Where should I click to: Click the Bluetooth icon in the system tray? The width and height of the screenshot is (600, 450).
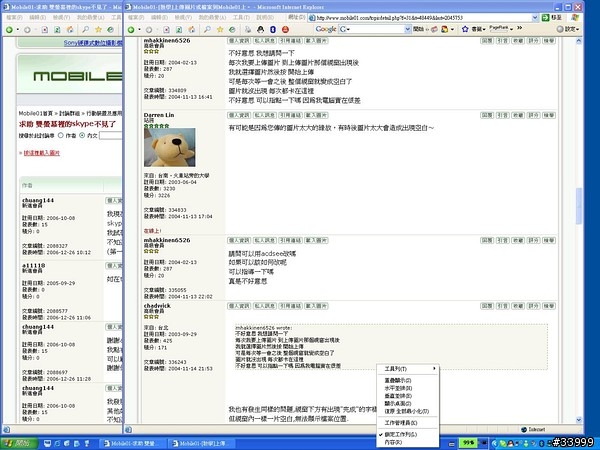541,443
